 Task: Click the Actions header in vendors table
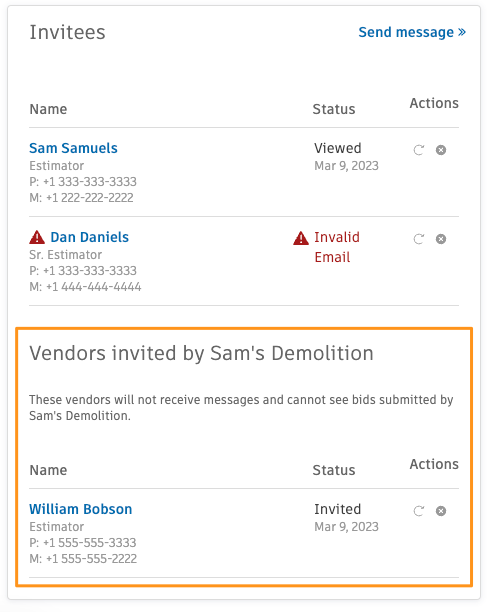pyautogui.click(x=434, y=464)
